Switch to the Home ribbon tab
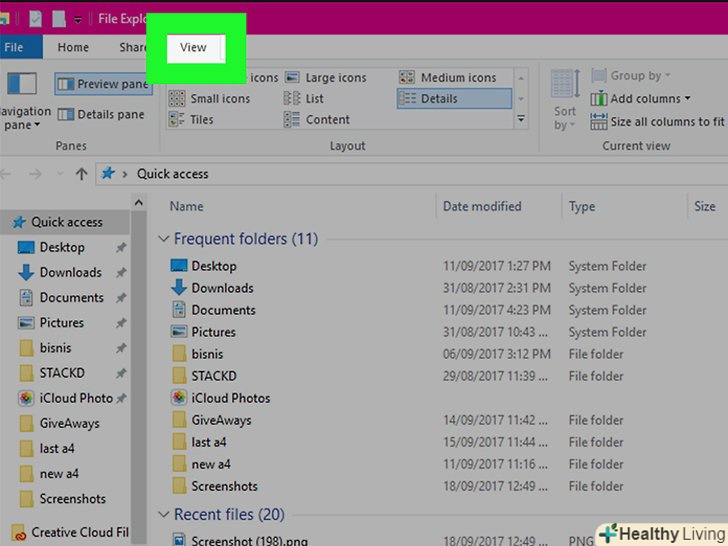 [73, 47]
